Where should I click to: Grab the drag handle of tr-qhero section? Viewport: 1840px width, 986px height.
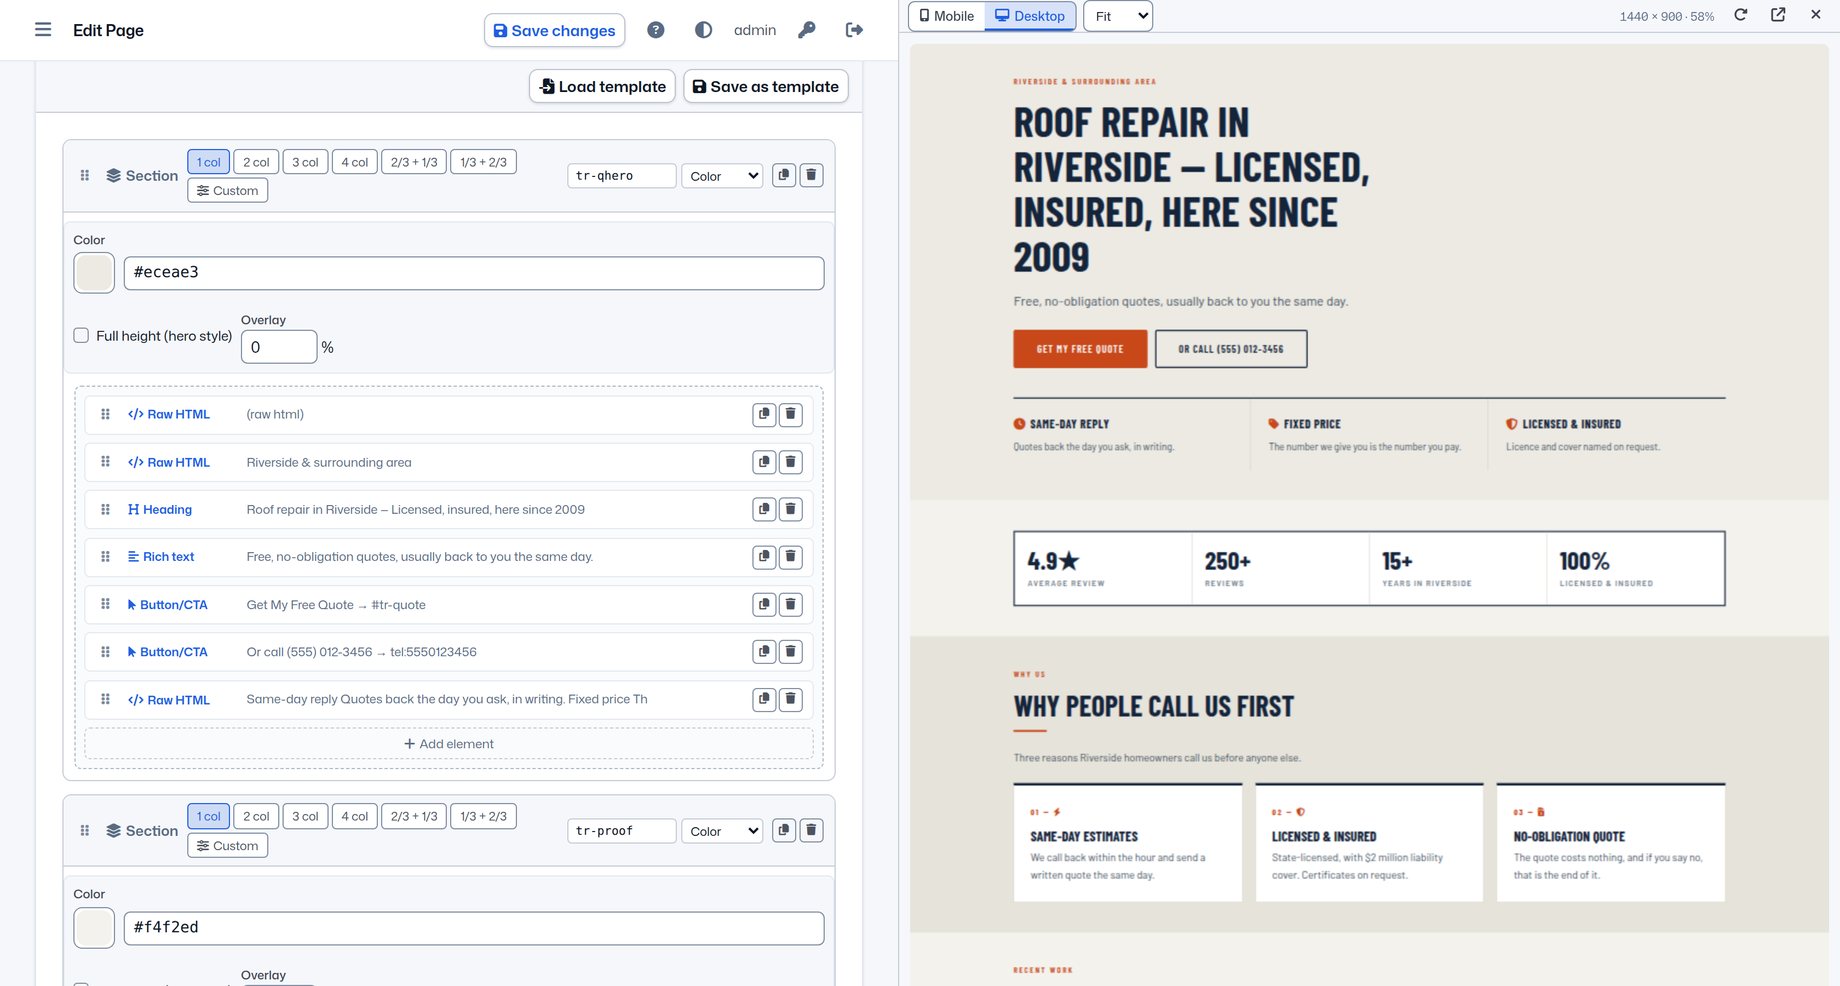coord(85,175)
